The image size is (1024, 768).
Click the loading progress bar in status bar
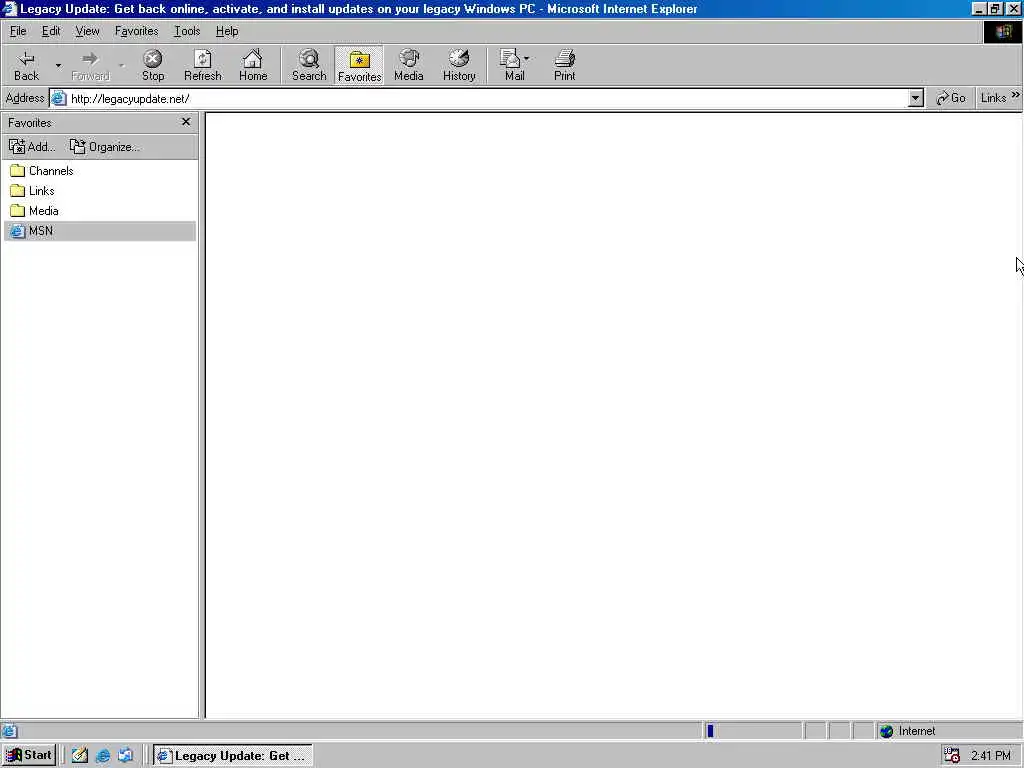[x=753, y=731]
